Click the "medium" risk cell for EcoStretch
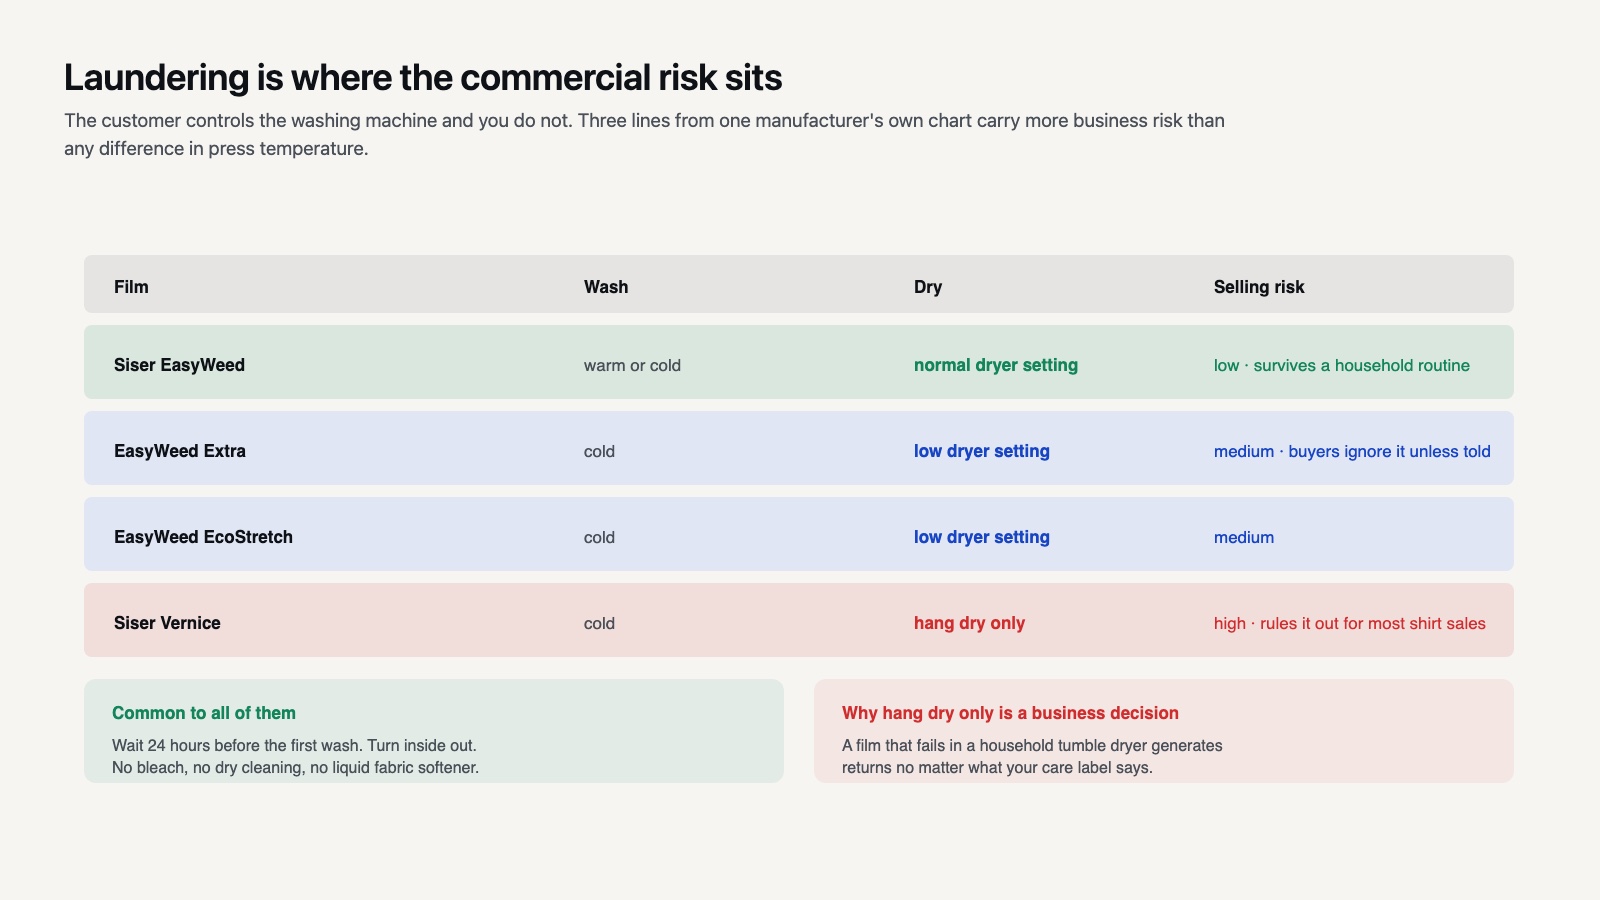Viewport: 1600px width, 900px height. (1244, 537)
